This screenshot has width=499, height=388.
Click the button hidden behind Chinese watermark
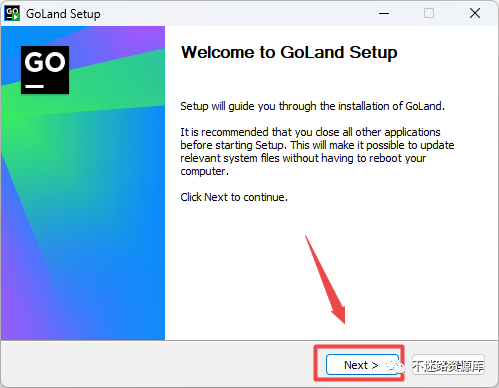coord(448,365)
